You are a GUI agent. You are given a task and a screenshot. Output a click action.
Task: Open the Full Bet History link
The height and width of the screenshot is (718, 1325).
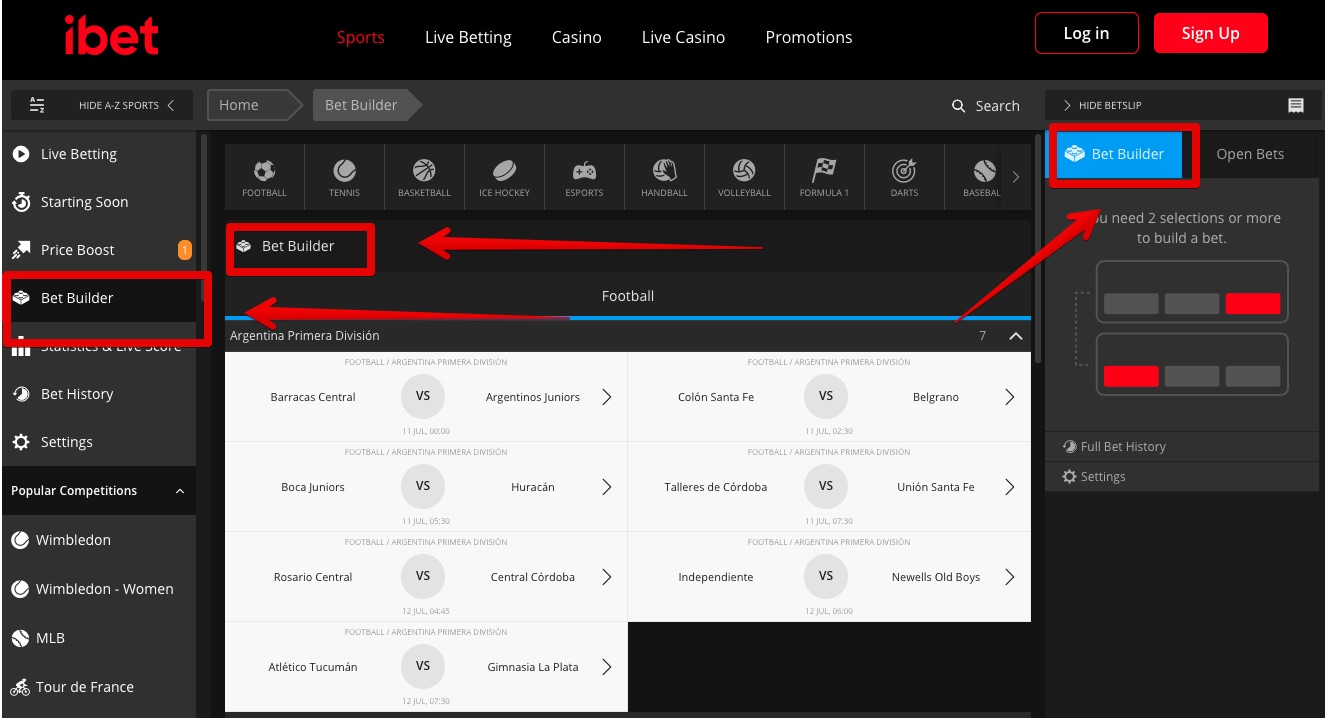tap(1123, 447)
